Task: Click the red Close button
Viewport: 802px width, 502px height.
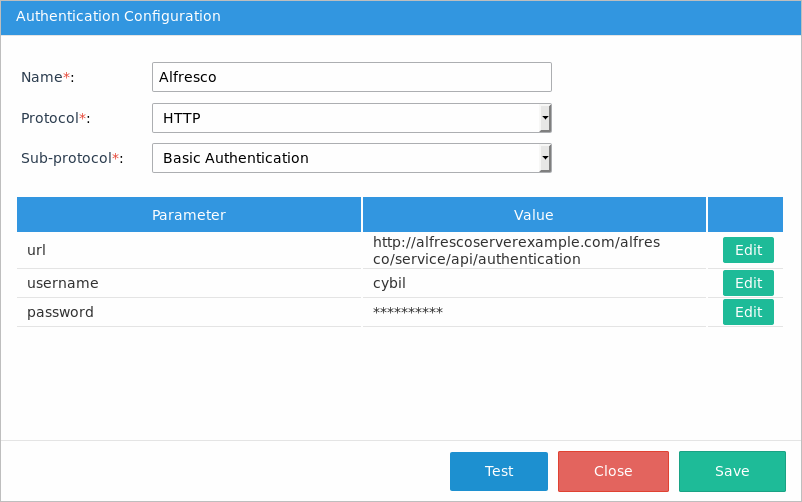Action: click(x=612, y=471)
